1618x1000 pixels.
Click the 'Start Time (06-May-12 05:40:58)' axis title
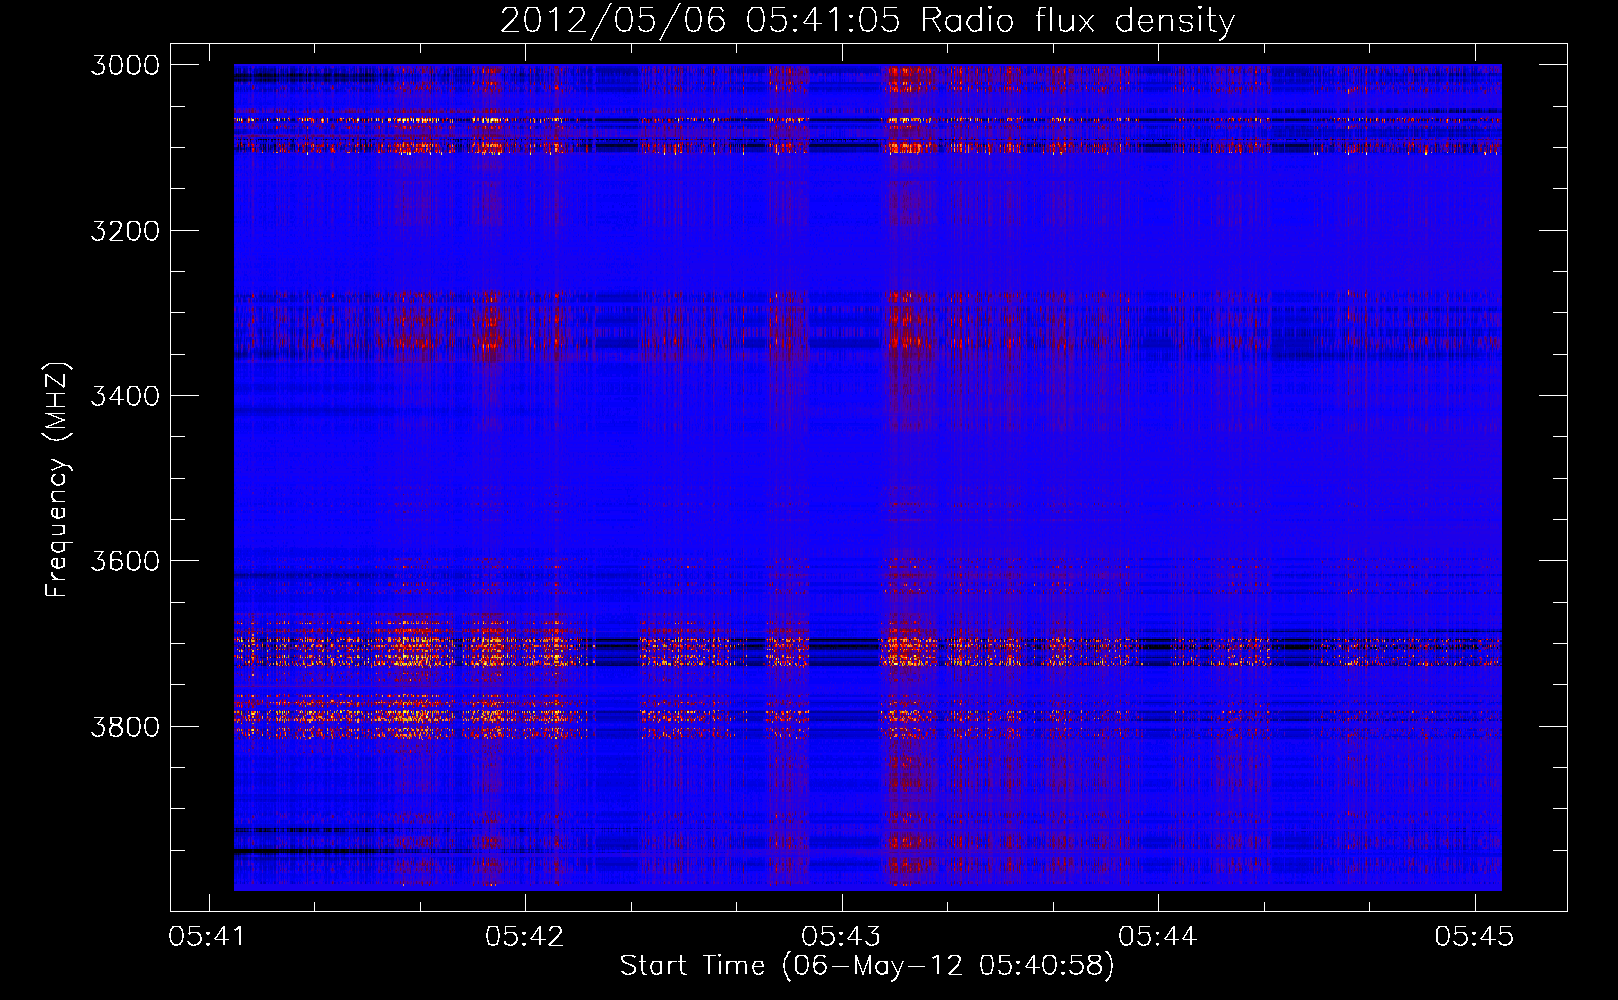tap(867, 966)
